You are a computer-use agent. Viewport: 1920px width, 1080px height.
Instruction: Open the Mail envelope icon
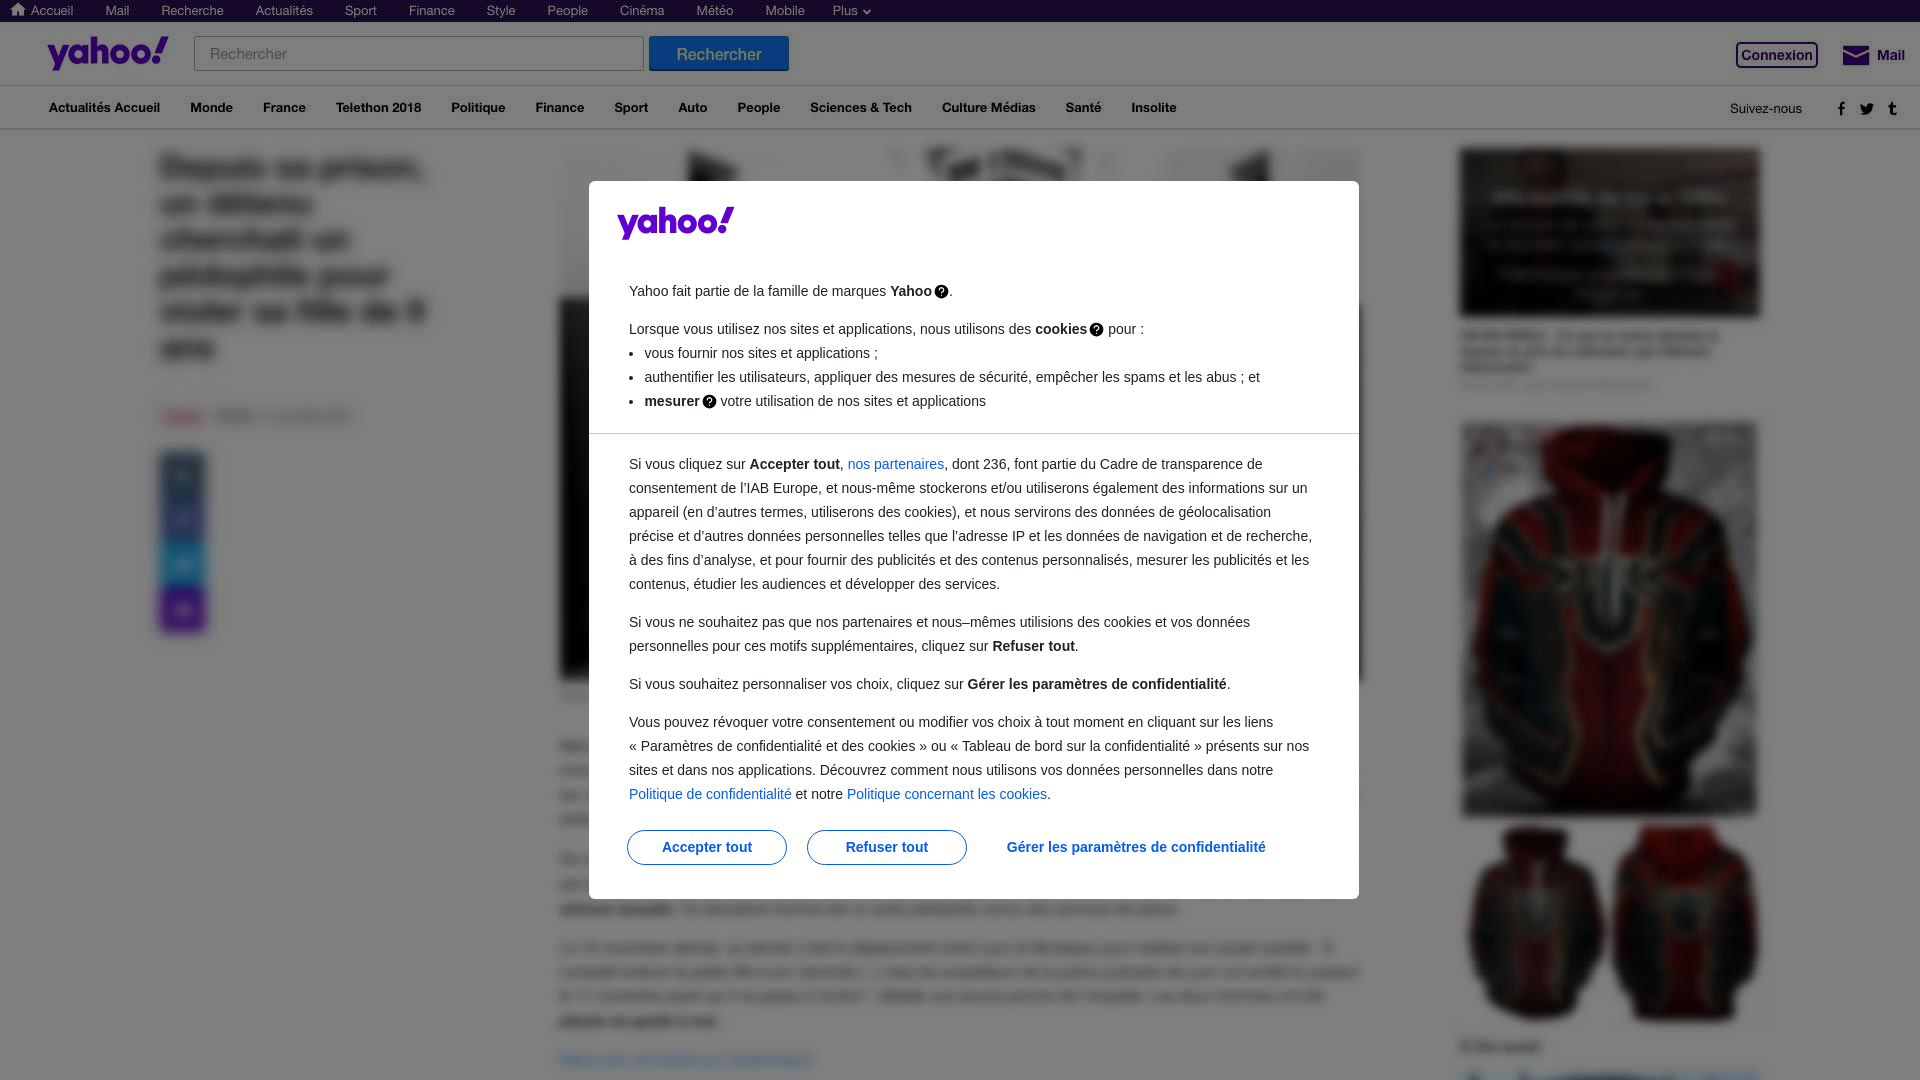click(1856, 56)
